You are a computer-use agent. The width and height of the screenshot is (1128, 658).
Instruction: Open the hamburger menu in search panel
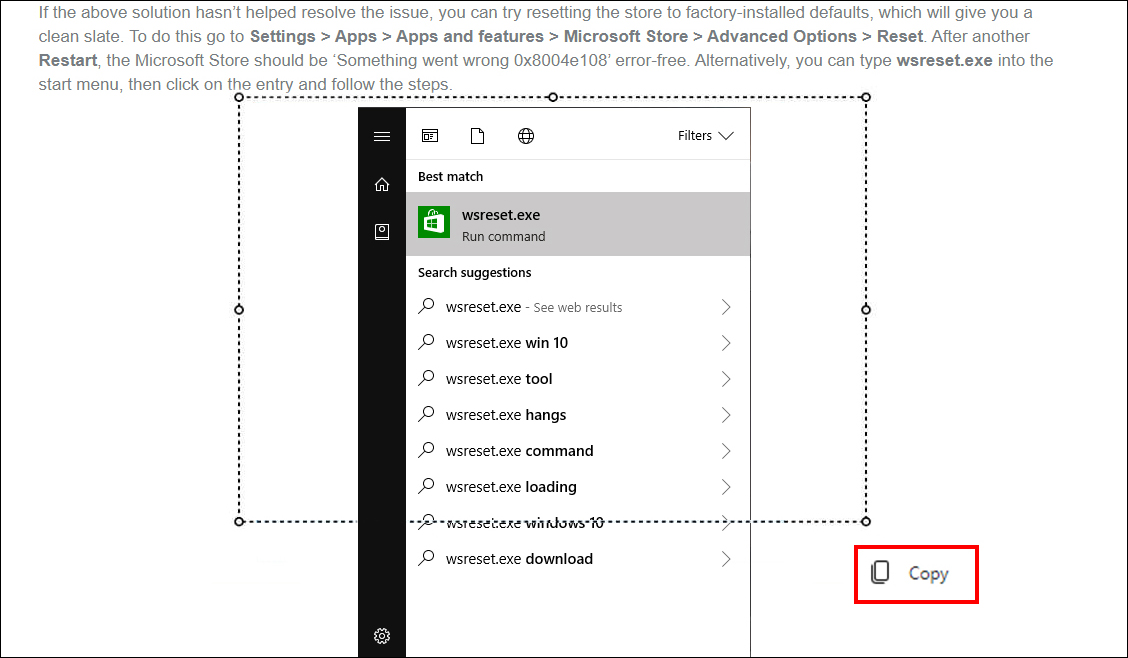point(382,136)
